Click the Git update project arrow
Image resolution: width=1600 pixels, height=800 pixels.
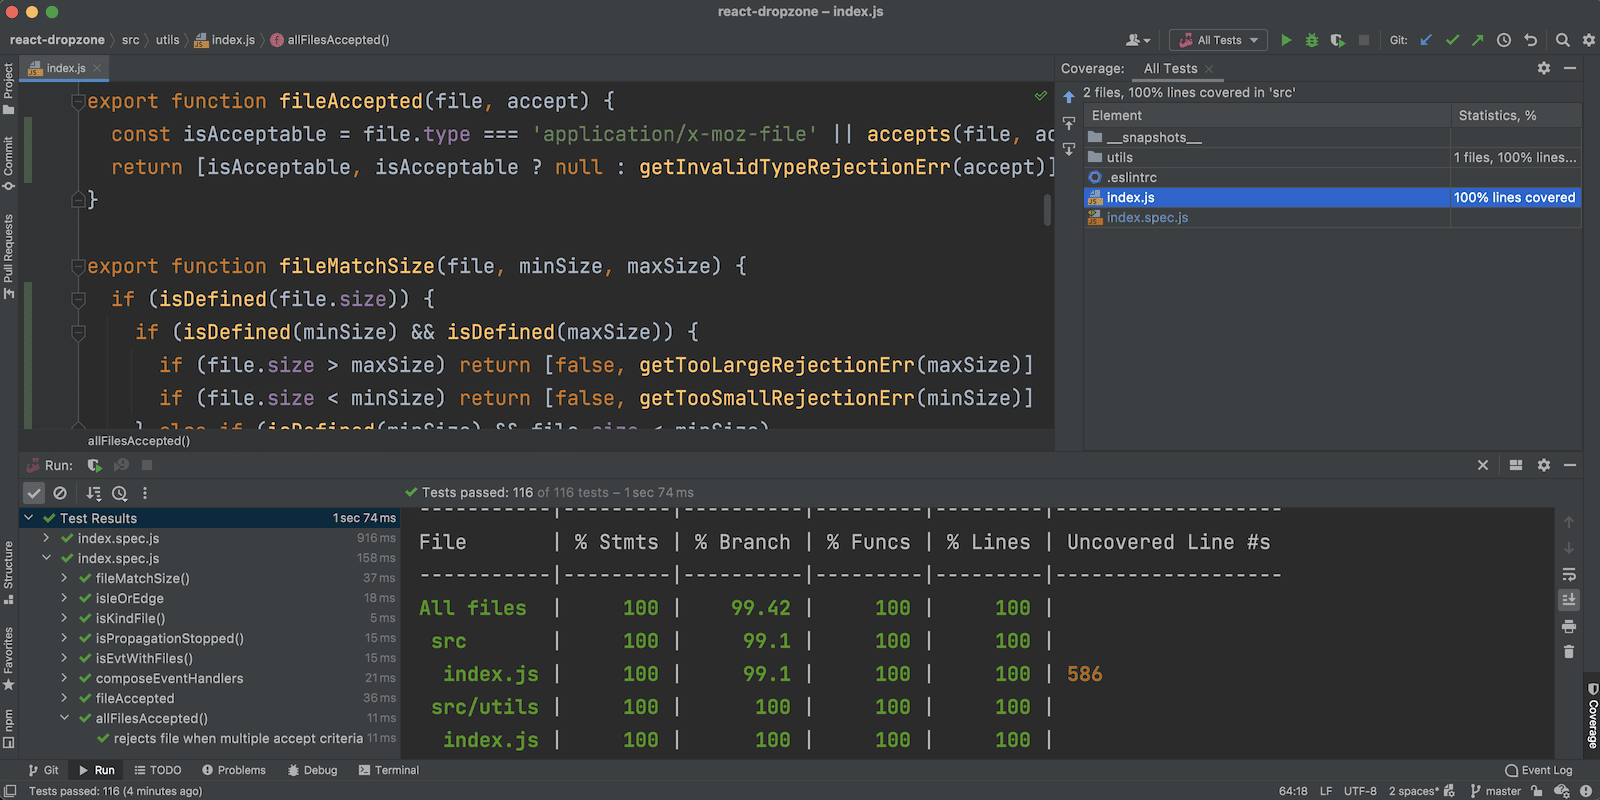point(1426,40)
